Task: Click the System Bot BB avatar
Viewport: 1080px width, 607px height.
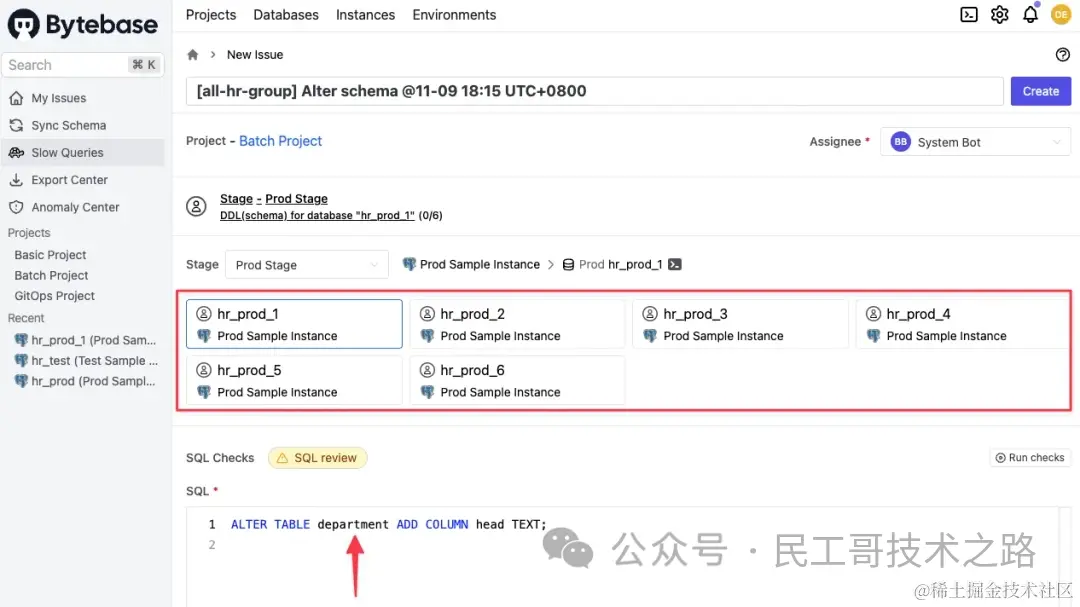Action: point(900,142)
